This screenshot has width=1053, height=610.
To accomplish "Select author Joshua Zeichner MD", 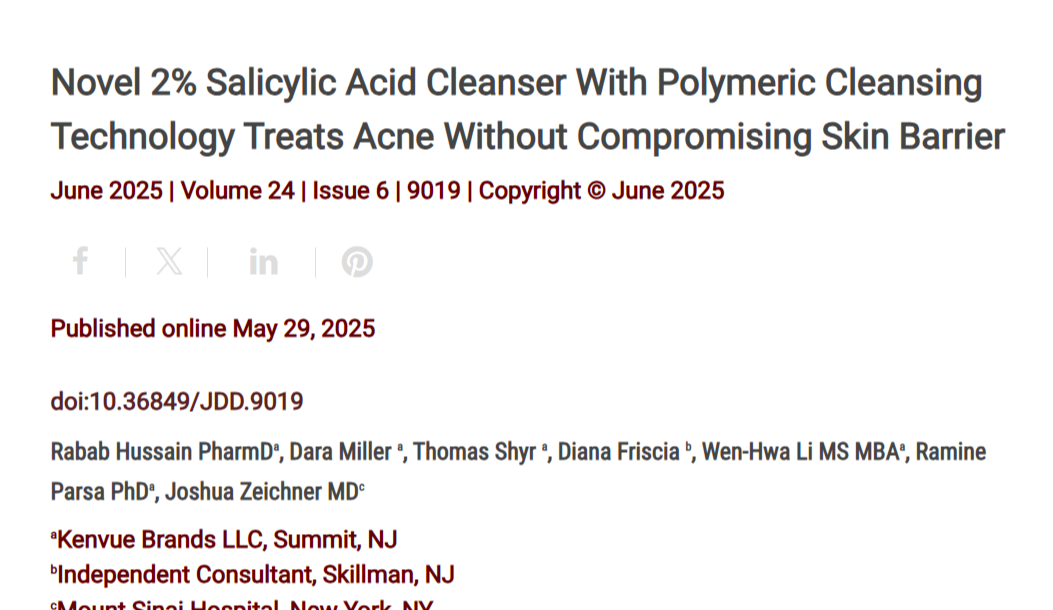I will 262,492.
